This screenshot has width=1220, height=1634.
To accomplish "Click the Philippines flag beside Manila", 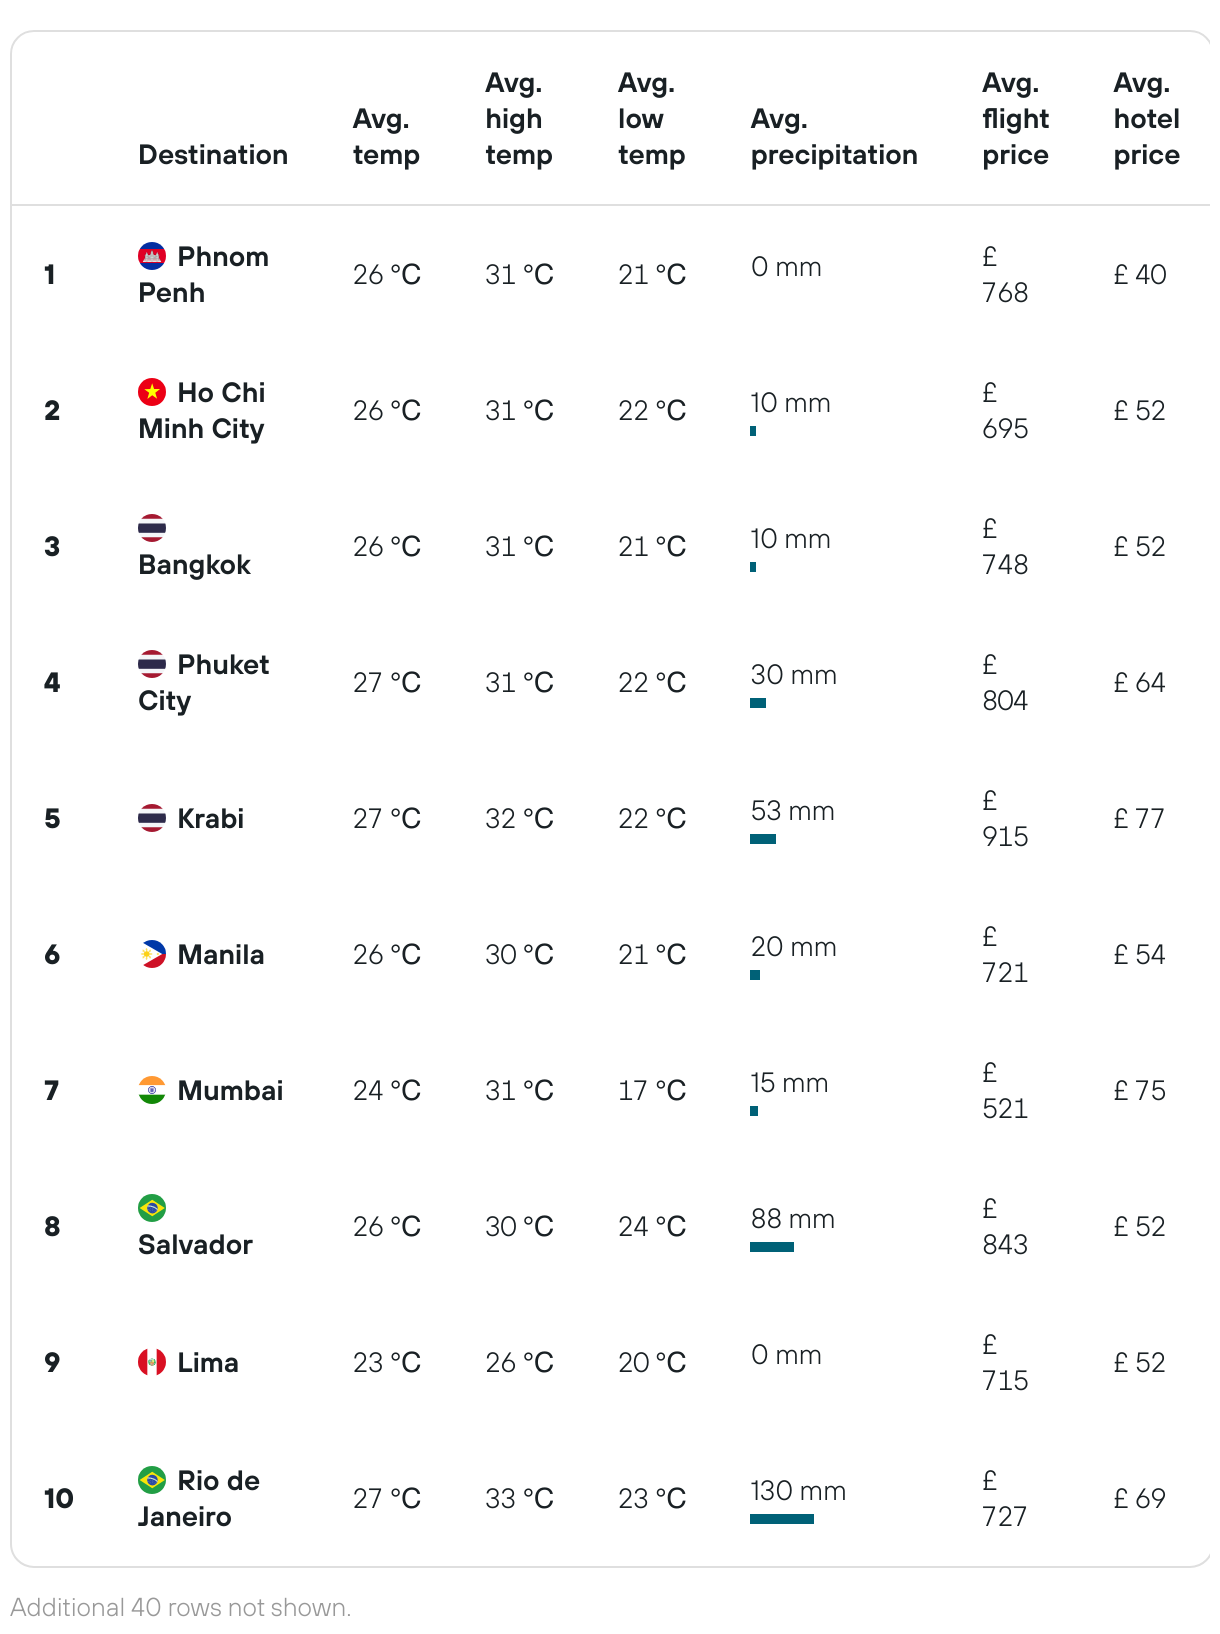I will (x=152, y=954).
